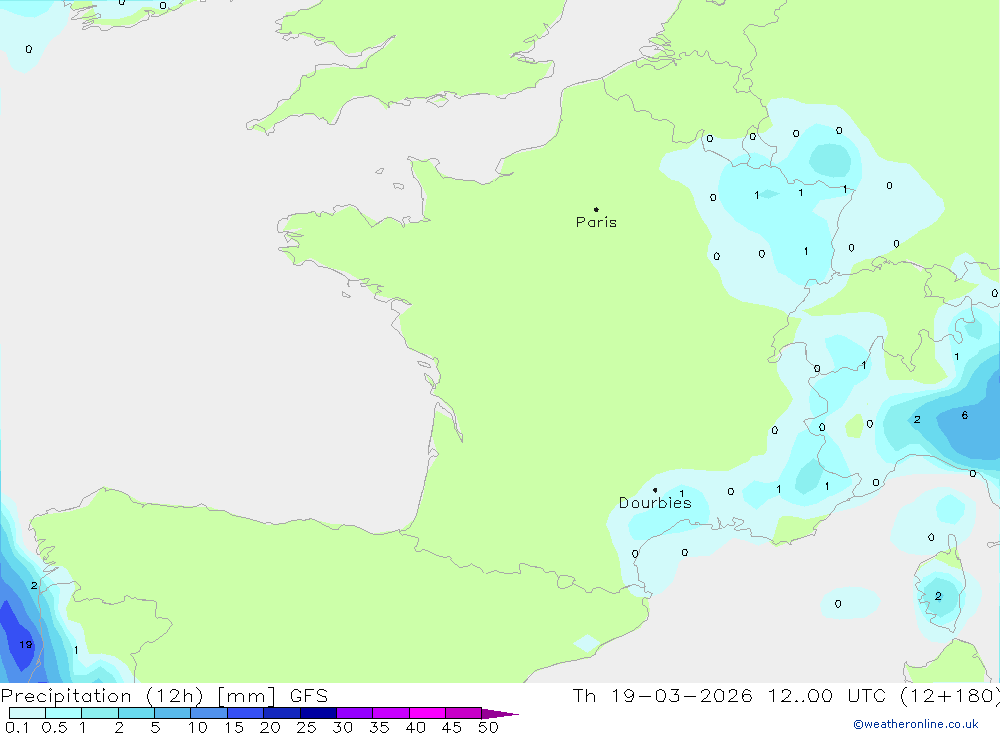Click the '(12+180)' forecast offset text
The width and height of the screenshot is (1000, 733).
950,696
